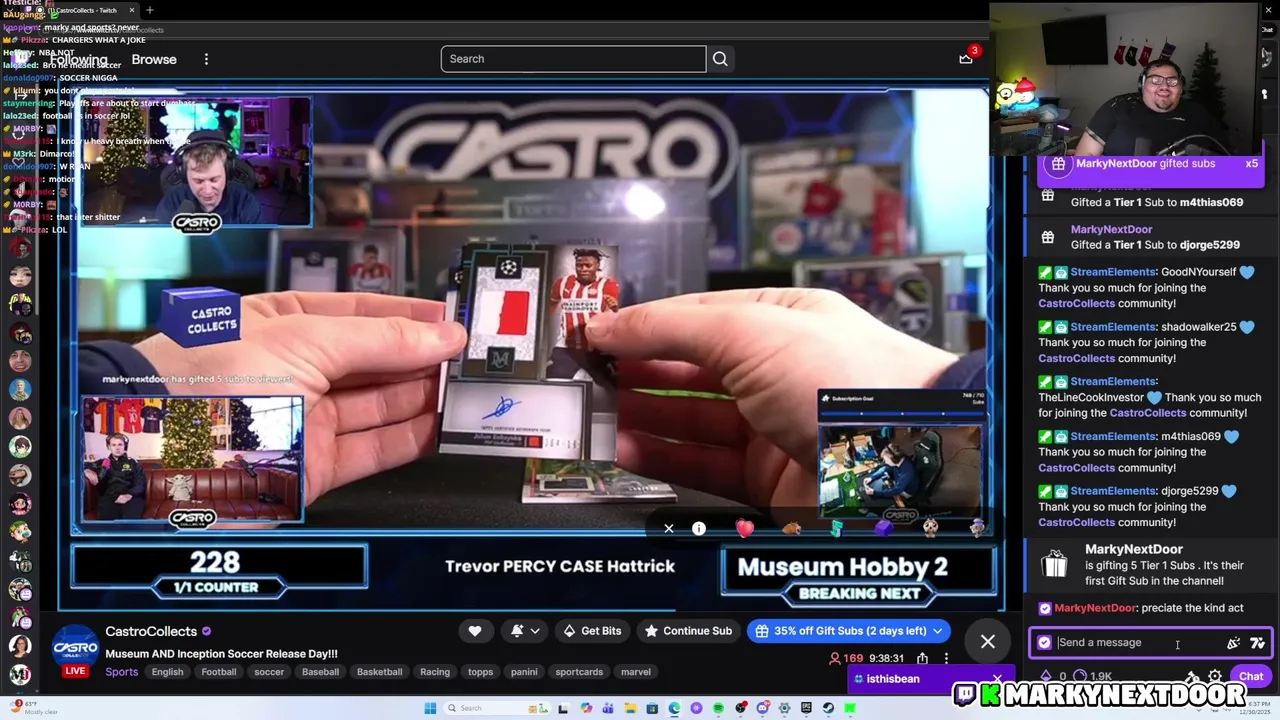The width and height of the screenshot is (1280, 720).
Task: Click the chat identity badge in the message box
Action: [x=1045, y=643]
